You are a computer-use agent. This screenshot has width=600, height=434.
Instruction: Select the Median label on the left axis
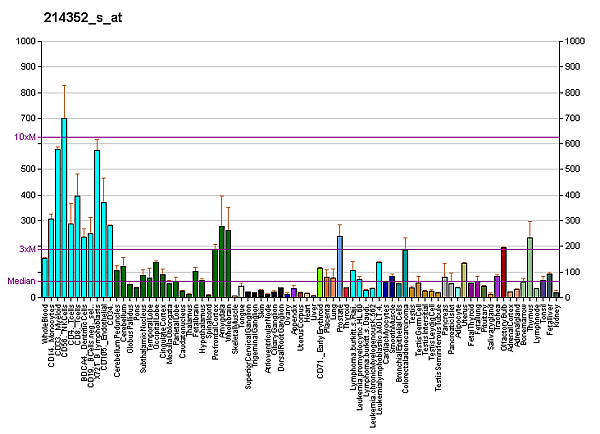pyautogui.click(x=22, y=281)
